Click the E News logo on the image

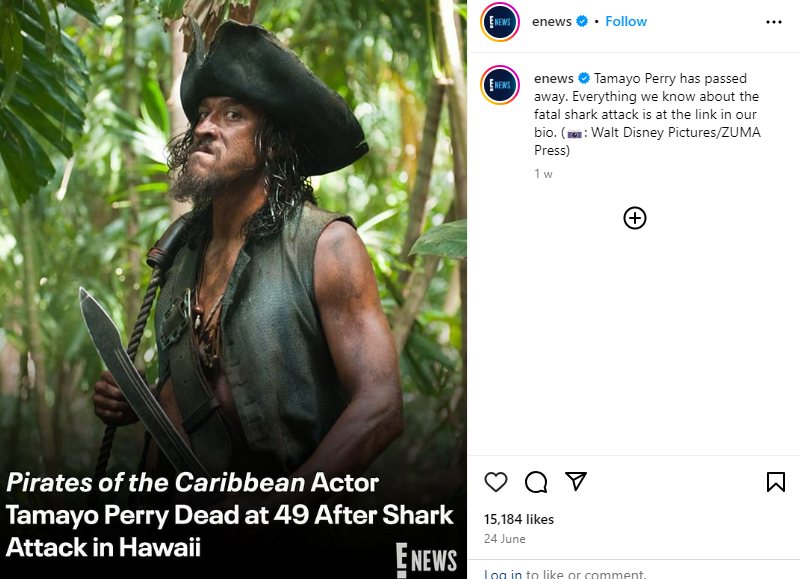[x=425, y=558]
